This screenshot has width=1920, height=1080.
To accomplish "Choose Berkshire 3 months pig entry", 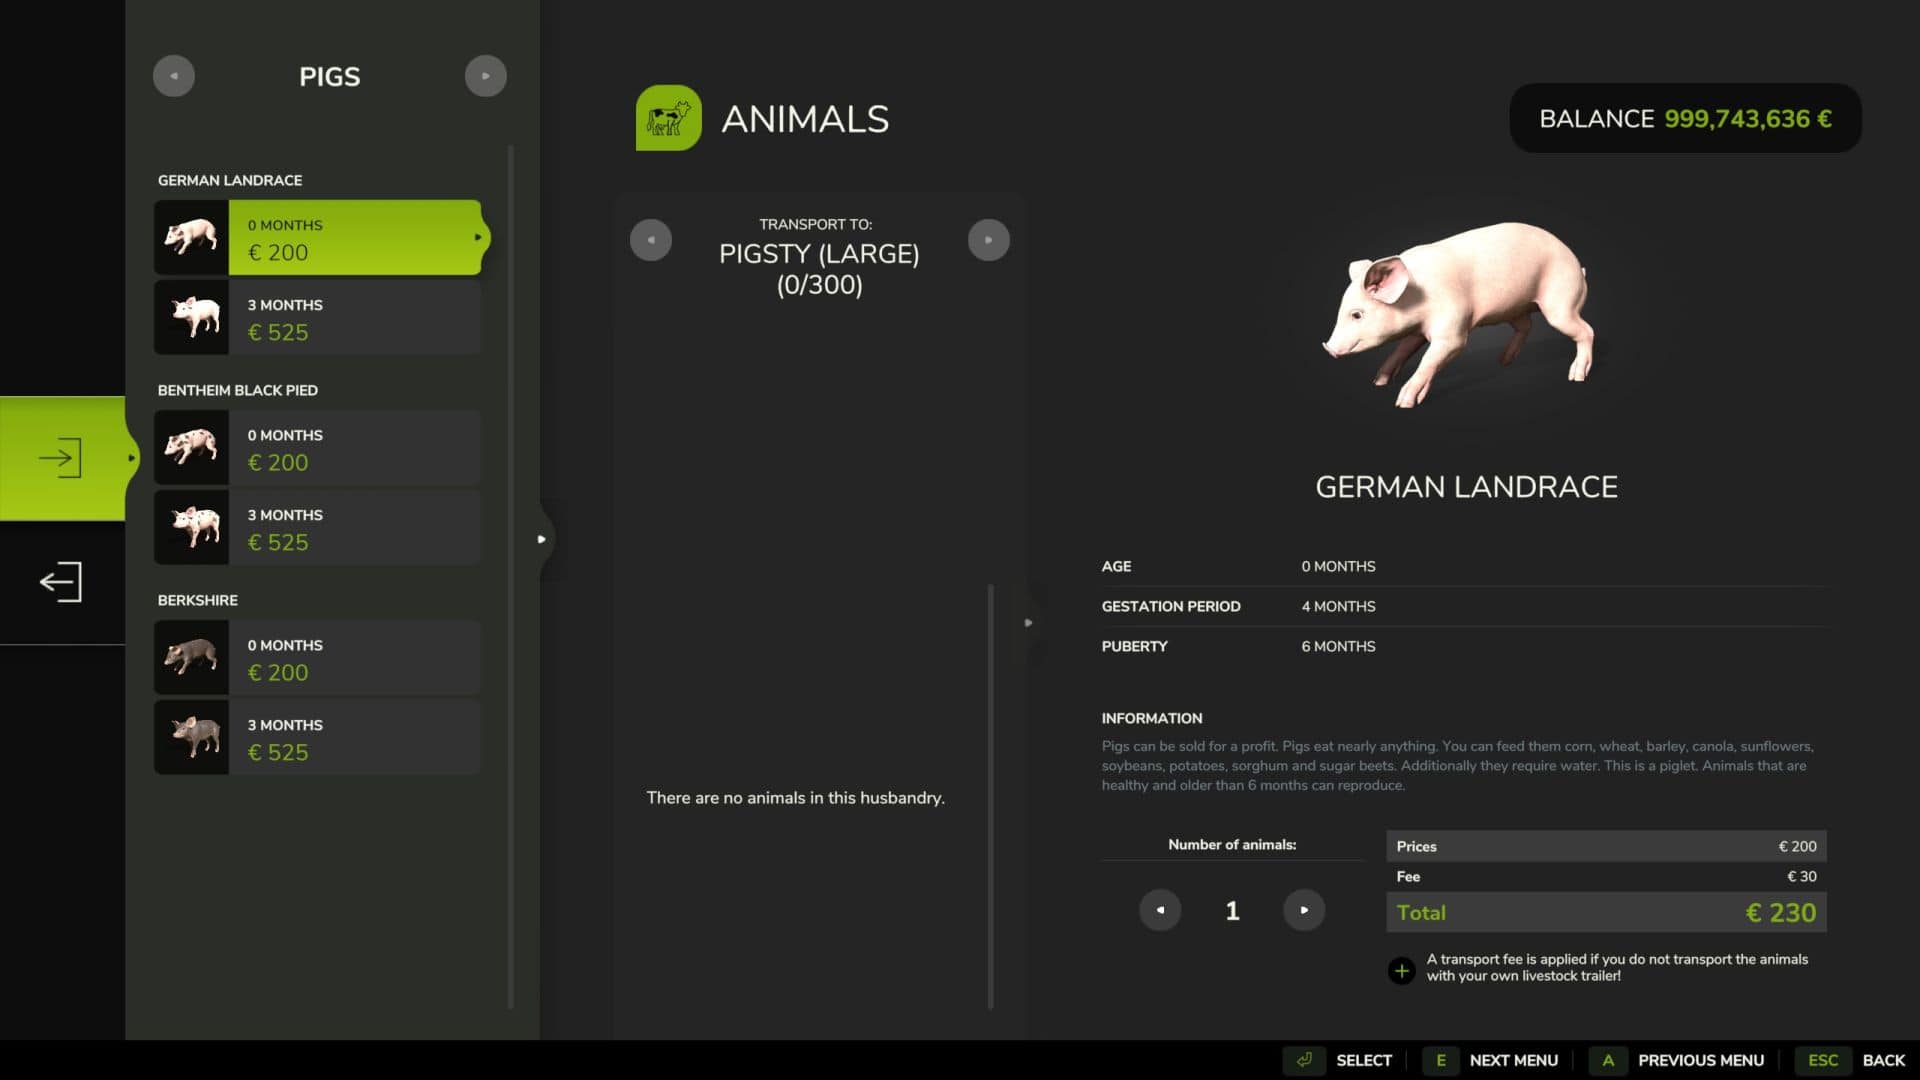I will click(354, 738).
